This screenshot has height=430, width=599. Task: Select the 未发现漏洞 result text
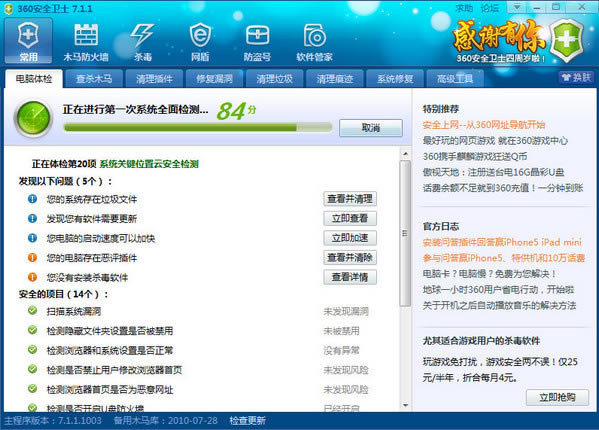pyautogui.click(x=346, y=311)
